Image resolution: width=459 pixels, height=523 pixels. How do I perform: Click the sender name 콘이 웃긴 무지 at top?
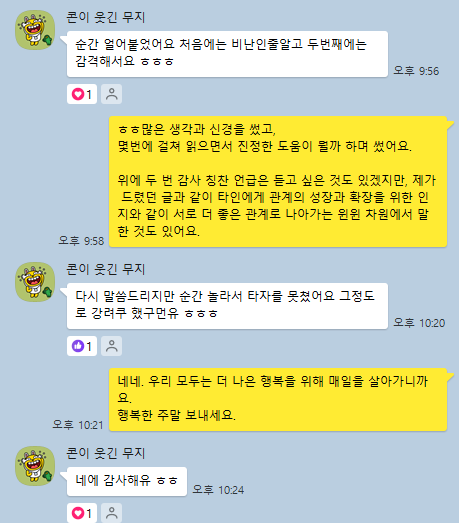106,17
